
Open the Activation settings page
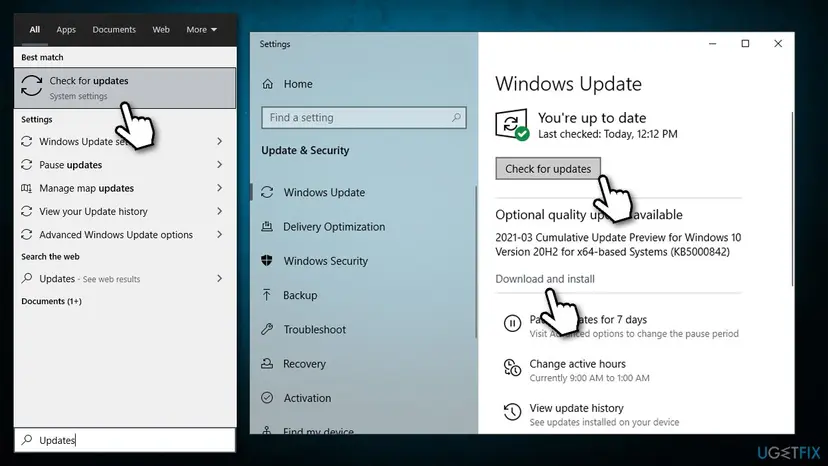pos(307,398)
